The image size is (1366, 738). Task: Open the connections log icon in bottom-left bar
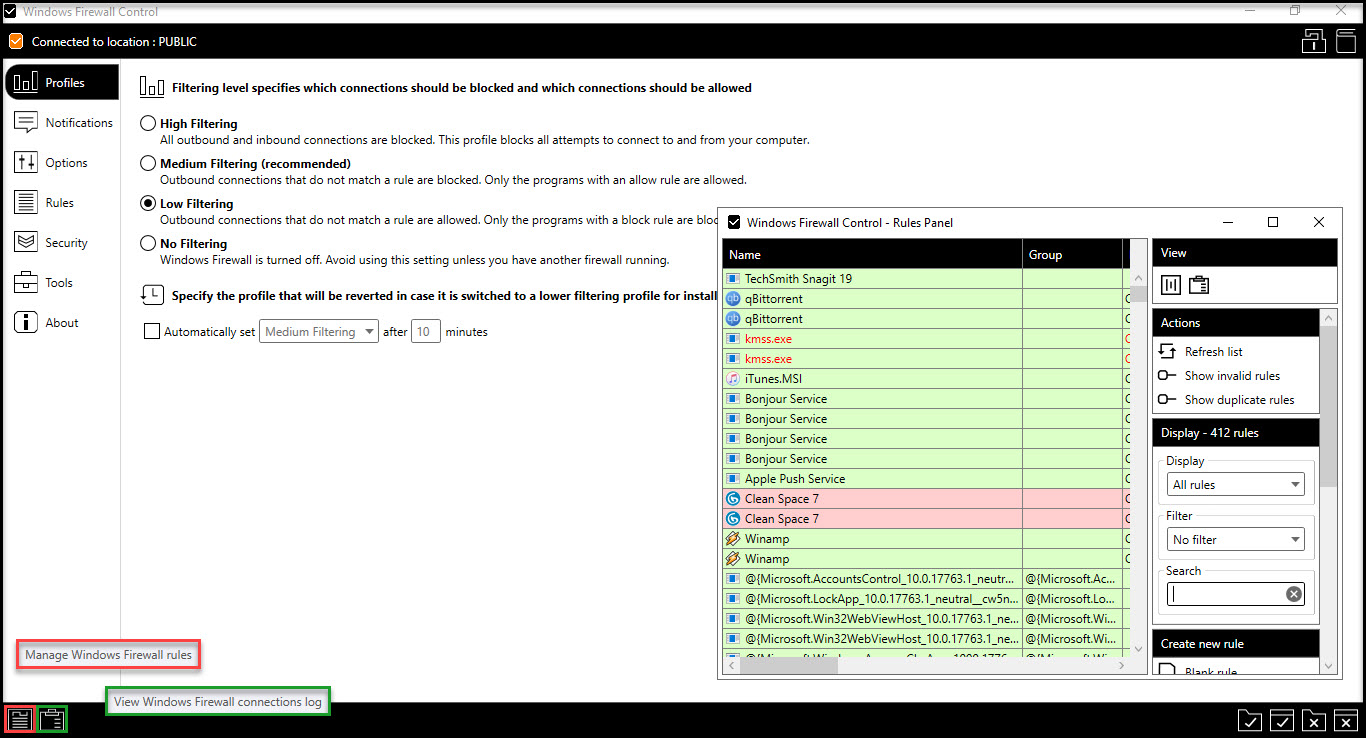coord(52,719)
